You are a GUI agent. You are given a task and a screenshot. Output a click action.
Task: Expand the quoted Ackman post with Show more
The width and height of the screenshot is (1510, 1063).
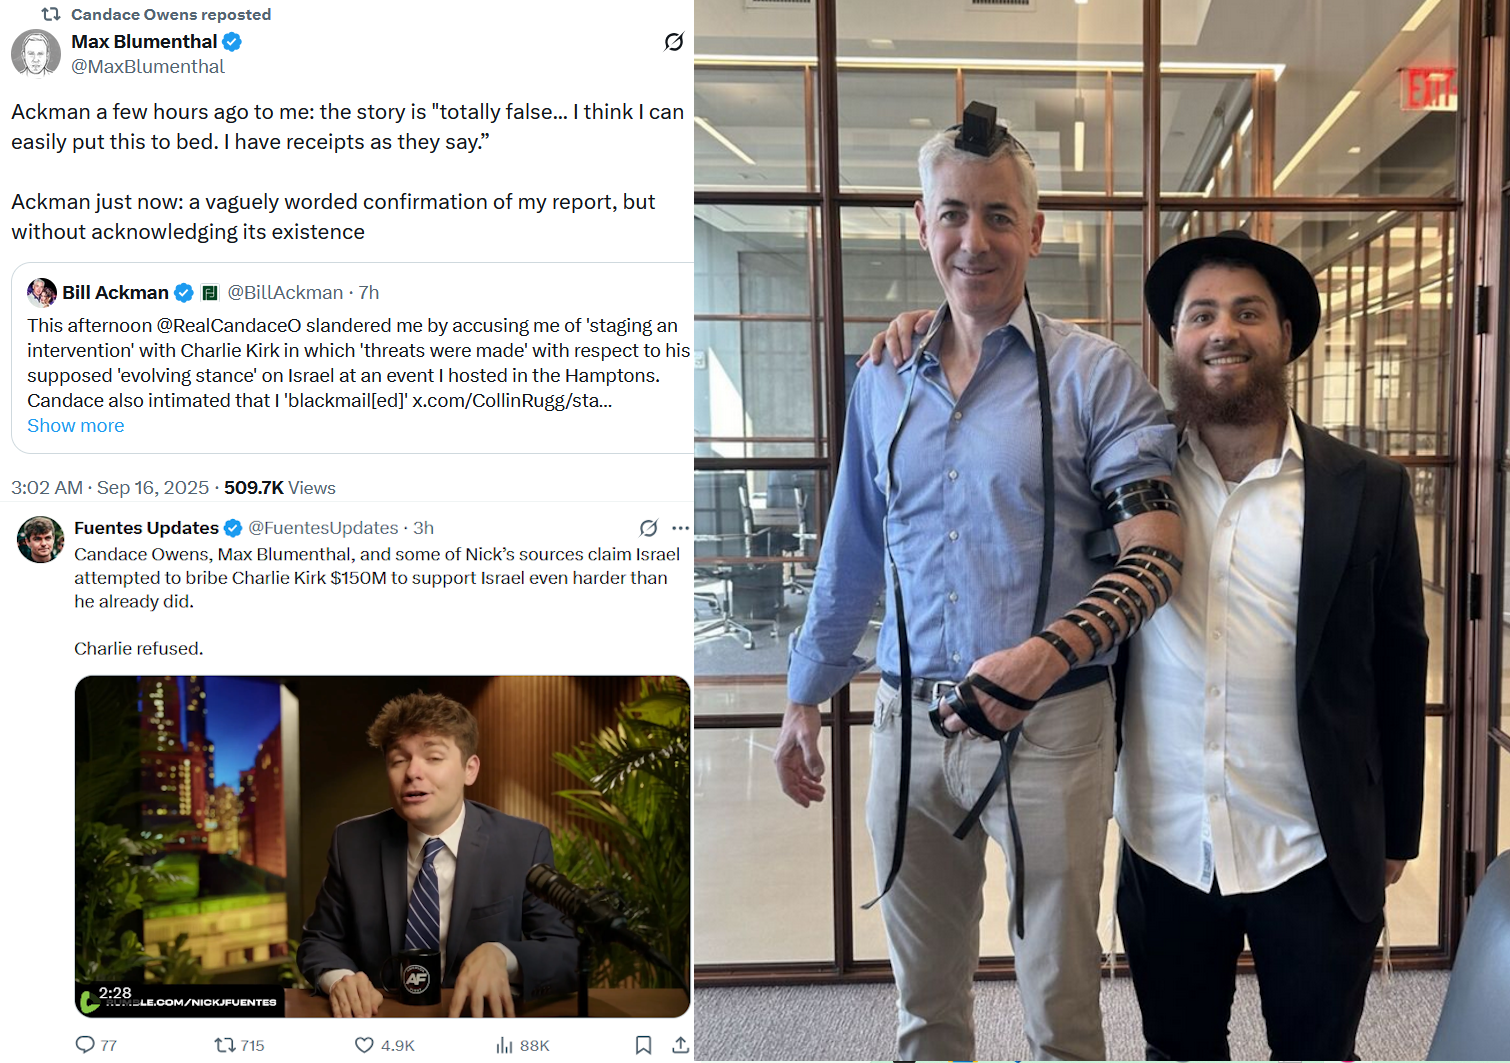pyautogui.click(x=76, y=426)
